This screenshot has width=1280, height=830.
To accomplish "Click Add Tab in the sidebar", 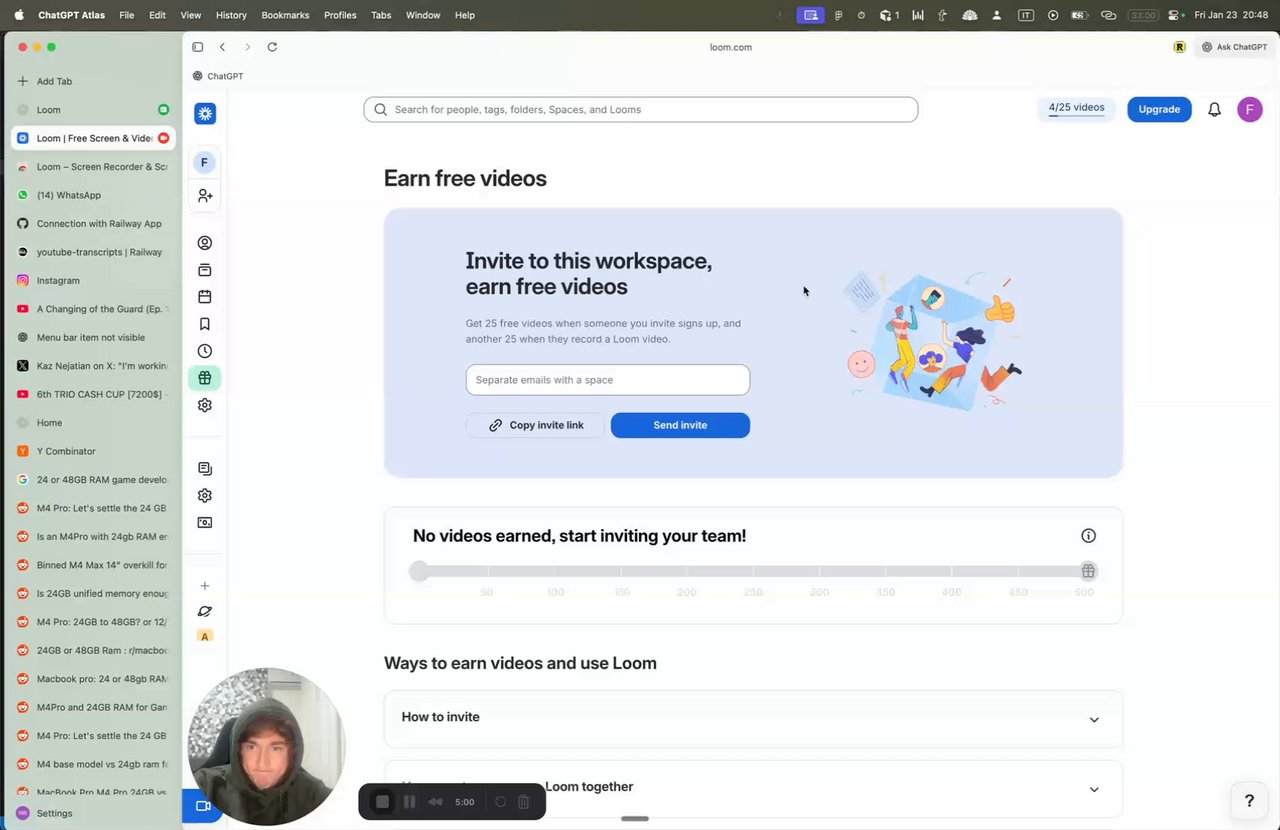I will point(94,81).
